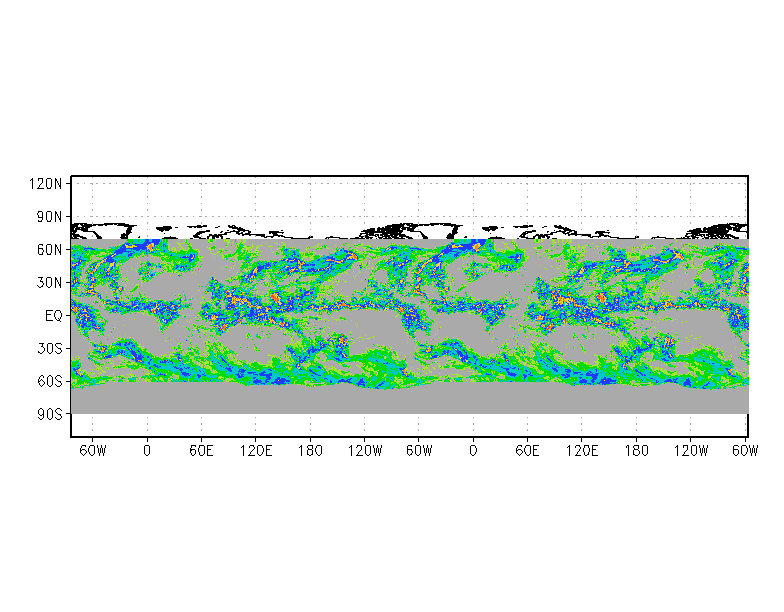
Task: Select the 90S latitude axis label
Action: coord(49,414)
